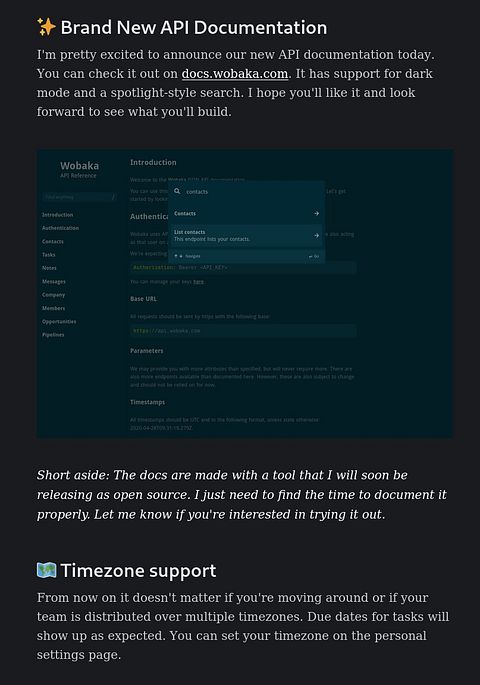Click the Brand New API Documentation heading
This screenshot has height=685, width=480.
[193, 28]
